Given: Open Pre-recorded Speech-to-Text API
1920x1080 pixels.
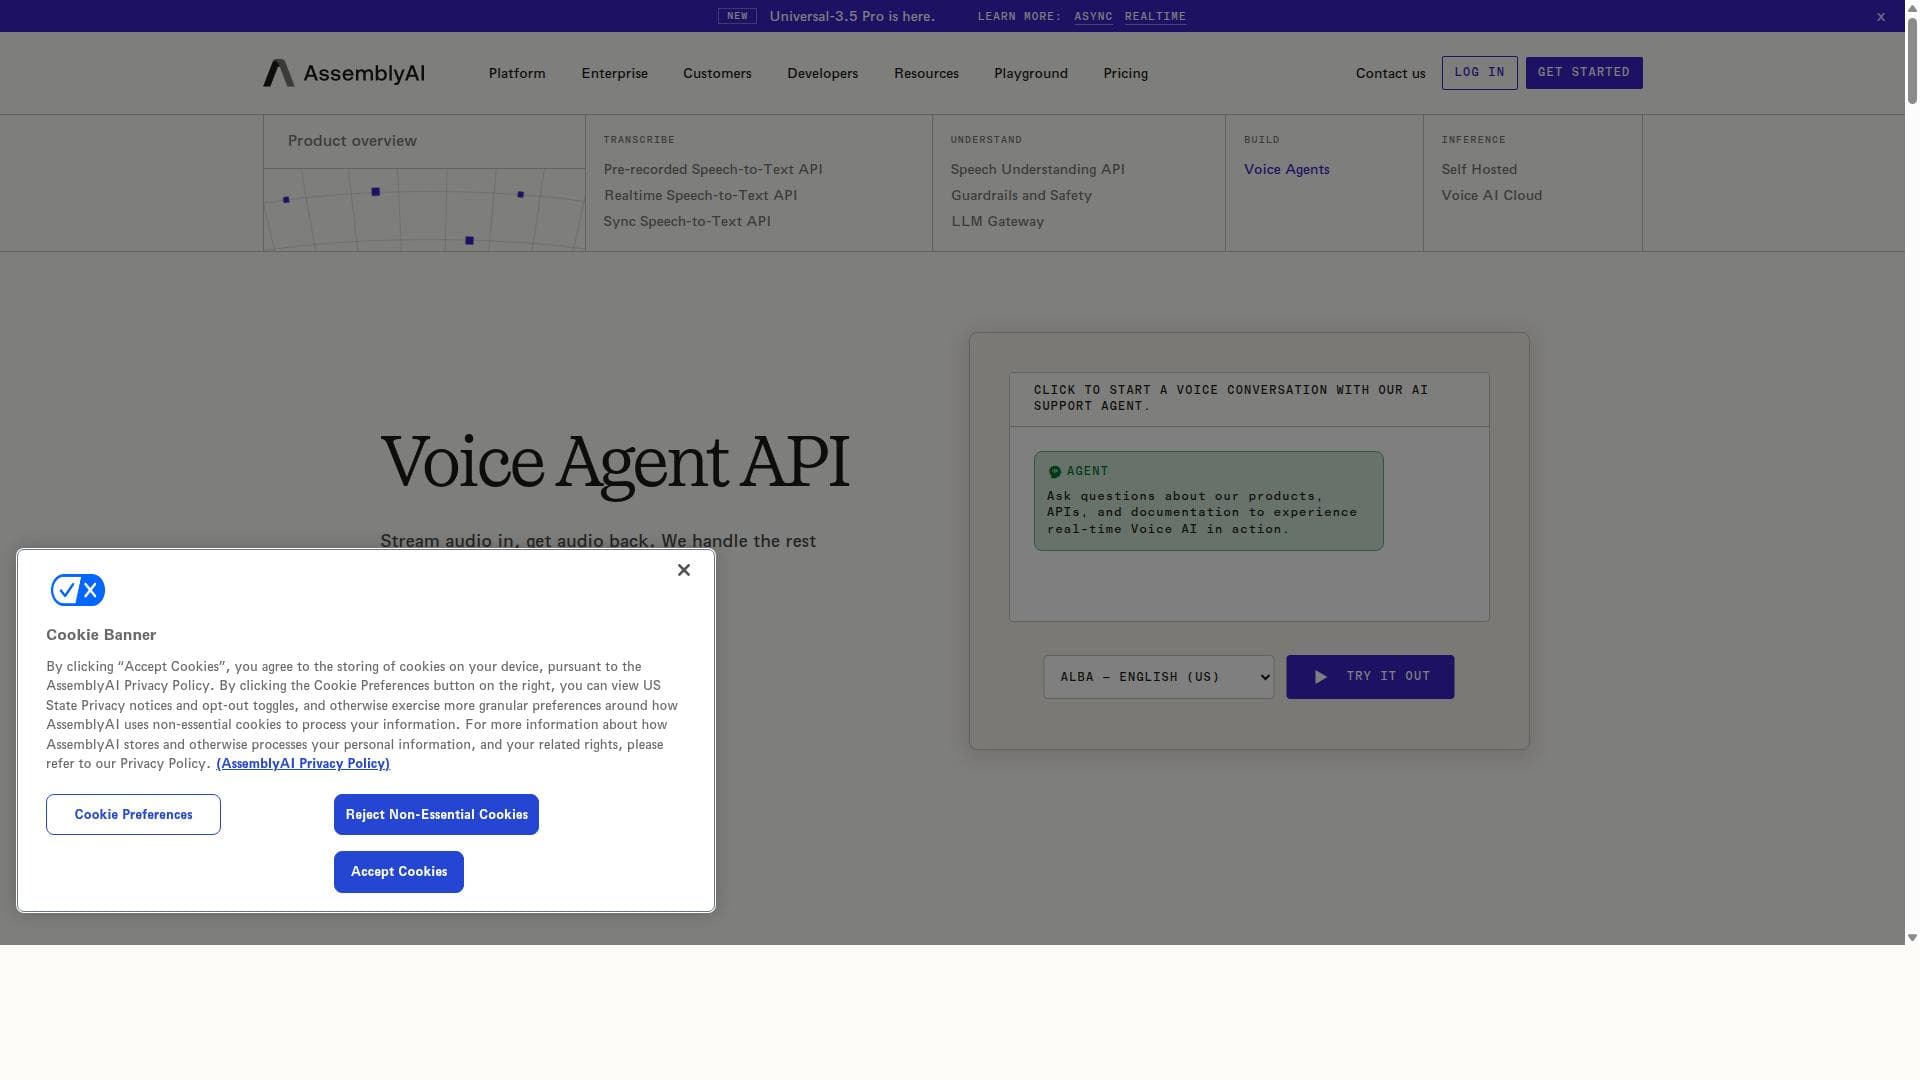Looking at the screenshot, I should (713, 169).
